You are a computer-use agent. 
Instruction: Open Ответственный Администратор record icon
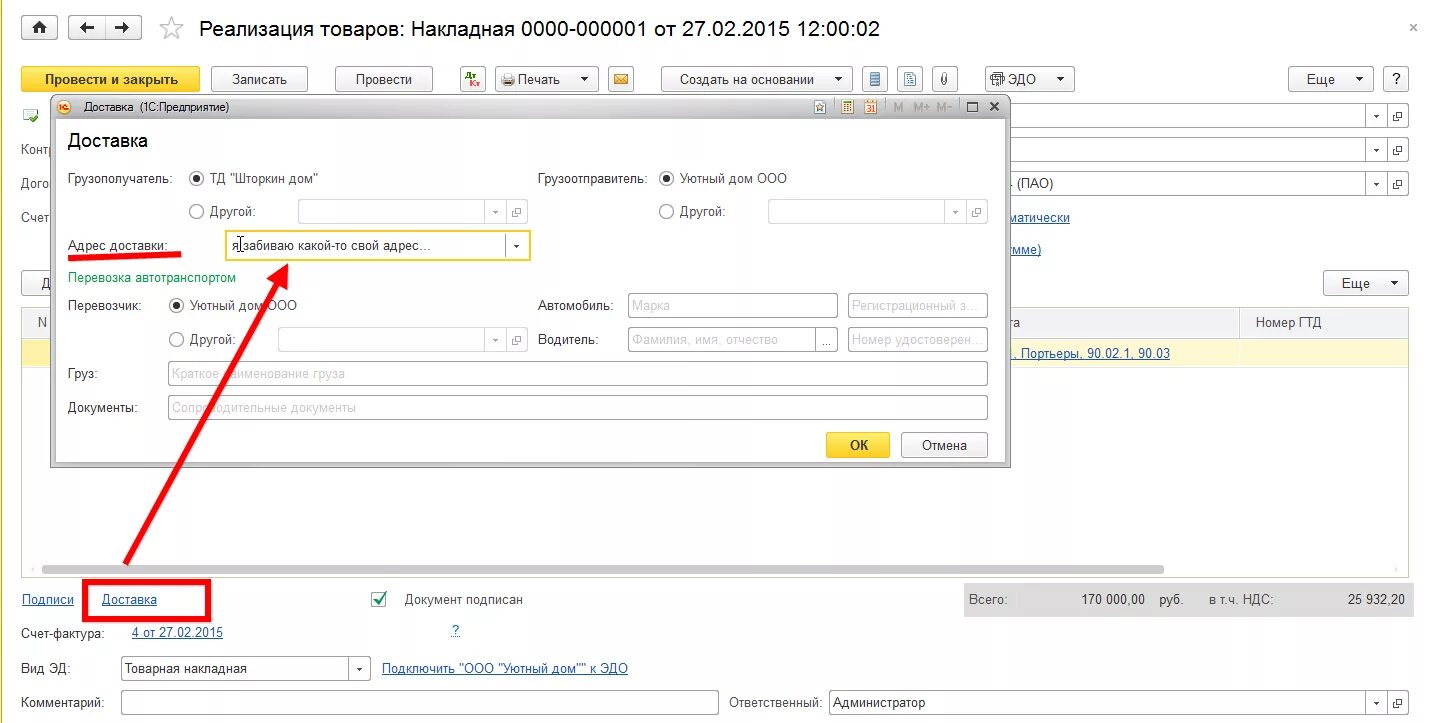coord(1398,703)
